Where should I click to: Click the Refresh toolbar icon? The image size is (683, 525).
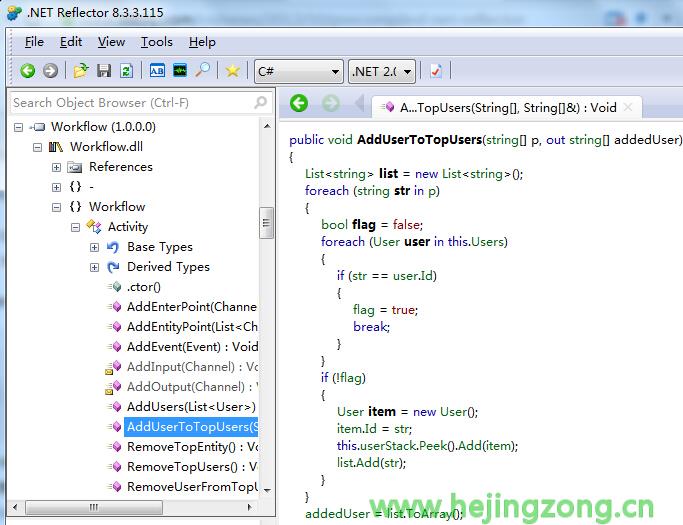(126, 70)
